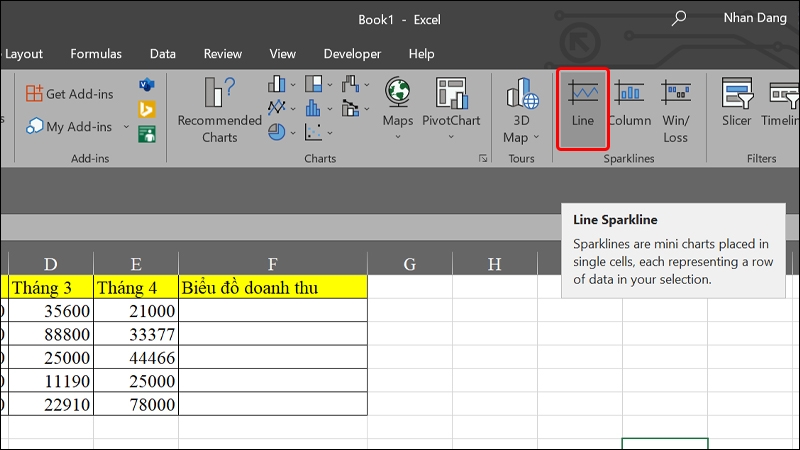800x450 pixels.
Task: Switch to the Layout tab
Action: point(23,54)
